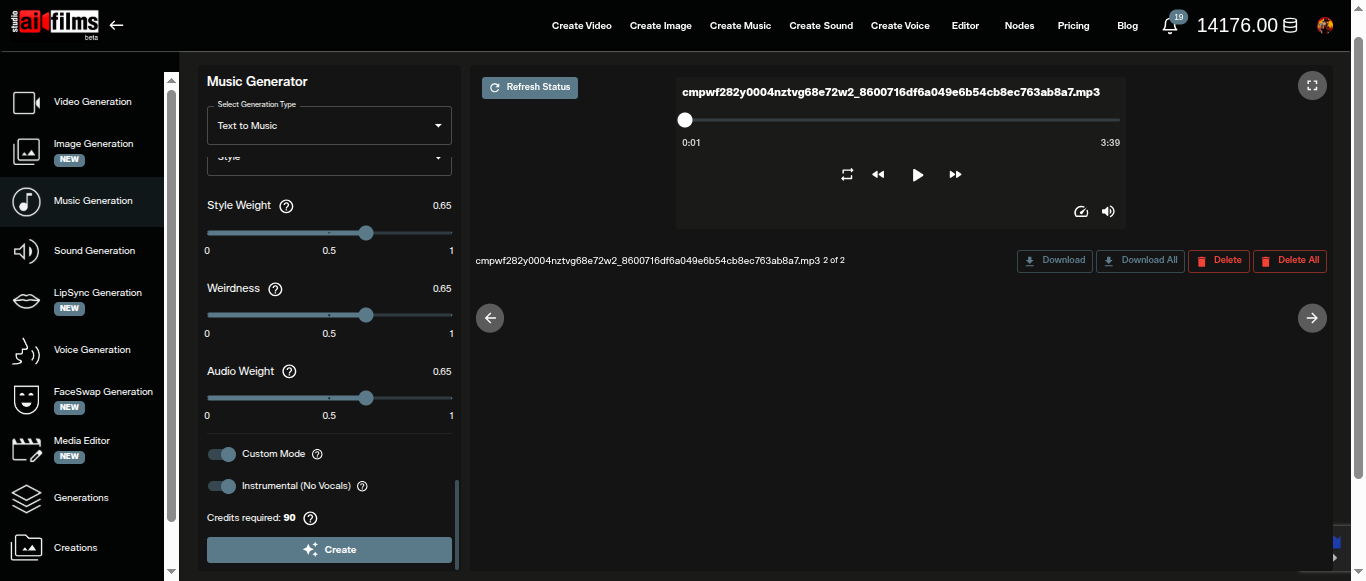
Task: Click the left sidebar scrollbar
Action: [x=171, y=305]
